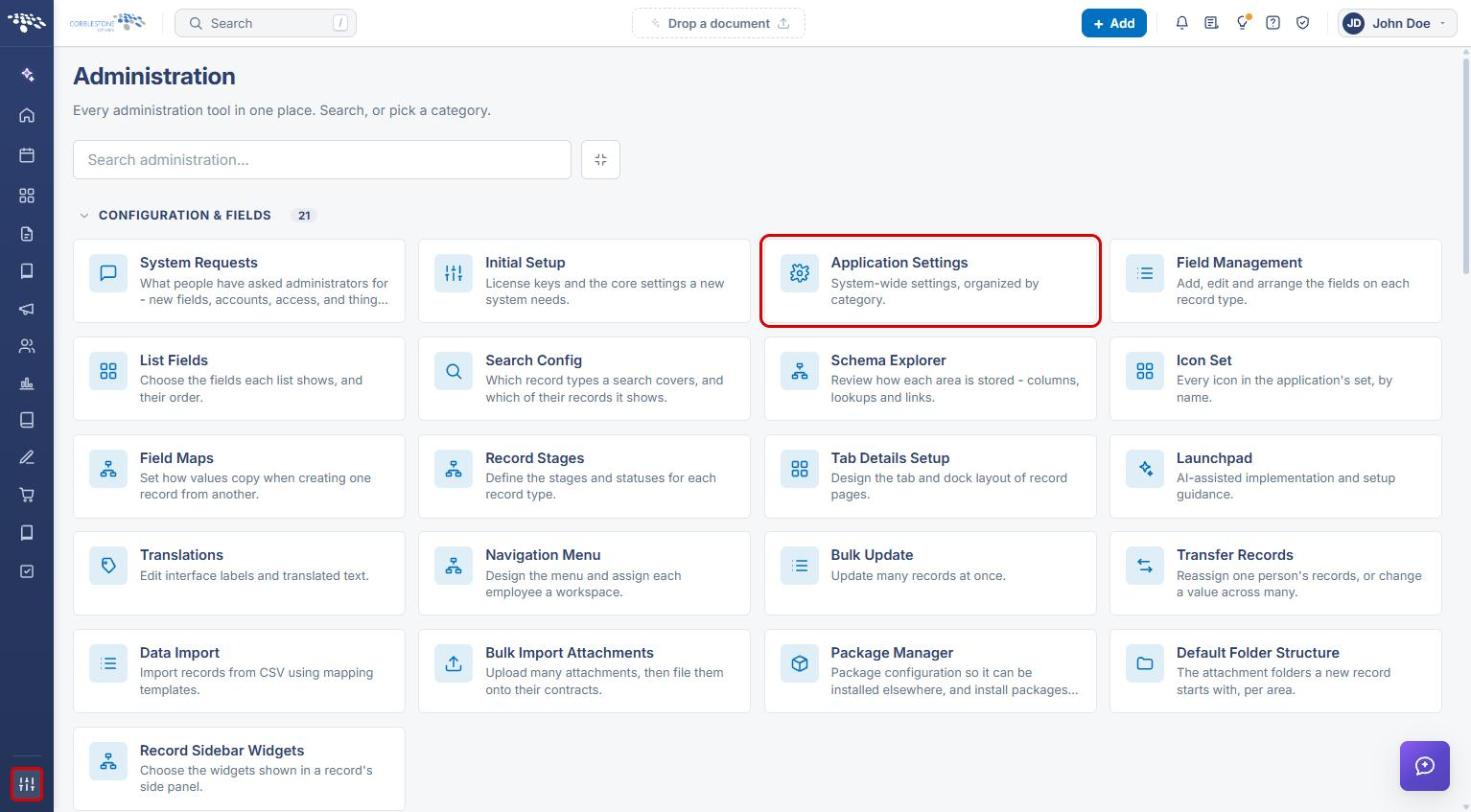Viewport: 1471px width, 812px height.
Task: Open the Initial Setup tile
Action: tap(584, 281)
